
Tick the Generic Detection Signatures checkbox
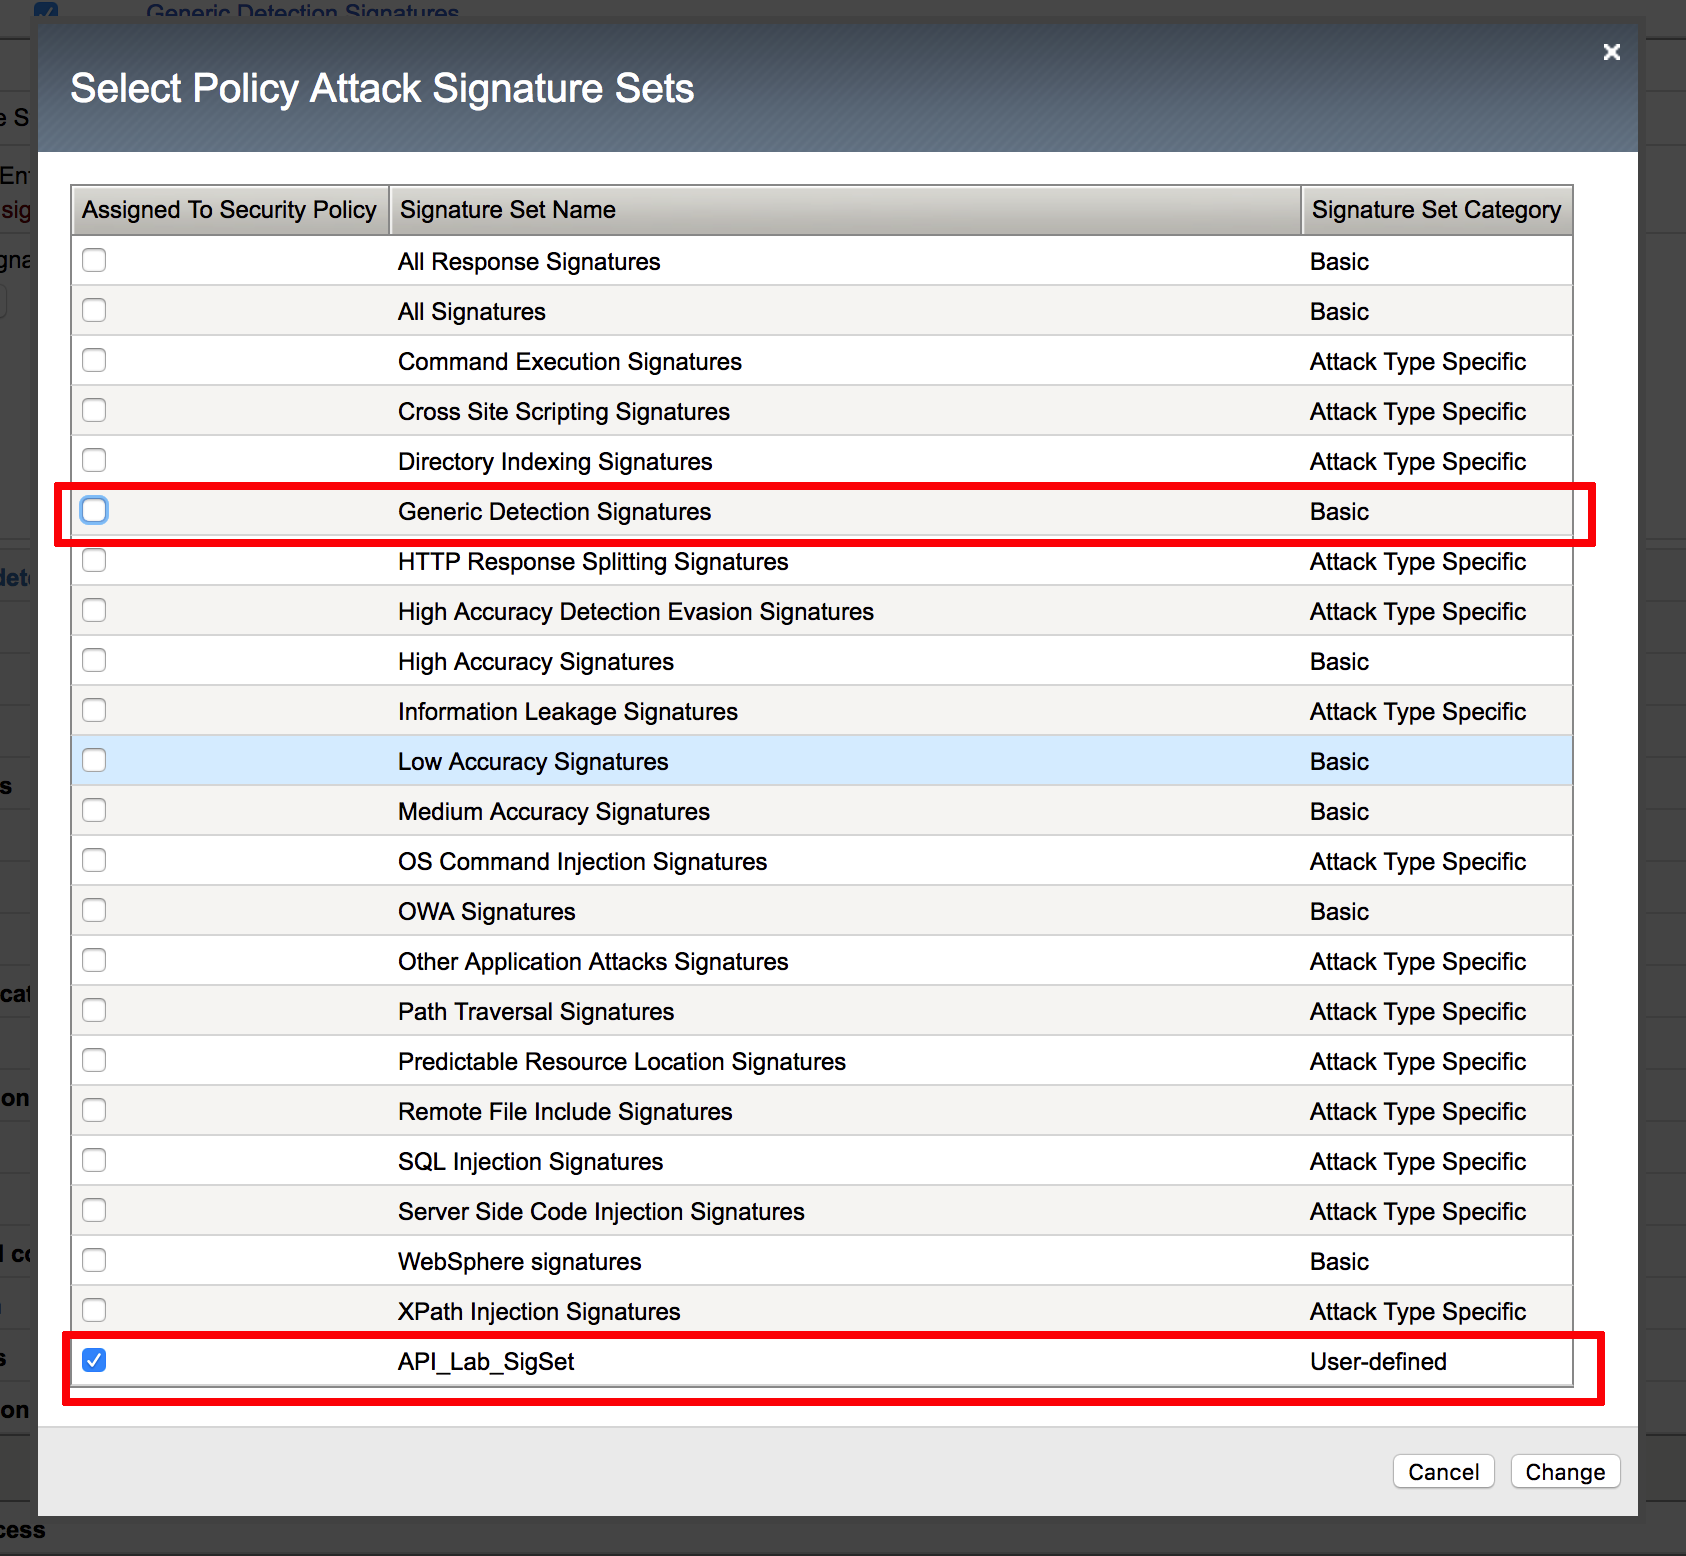(94, 510)
